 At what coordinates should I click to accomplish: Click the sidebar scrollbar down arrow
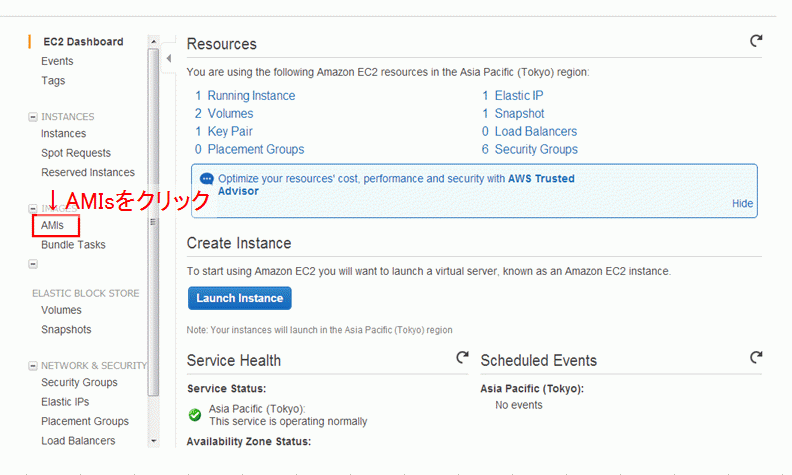point(154,441)
